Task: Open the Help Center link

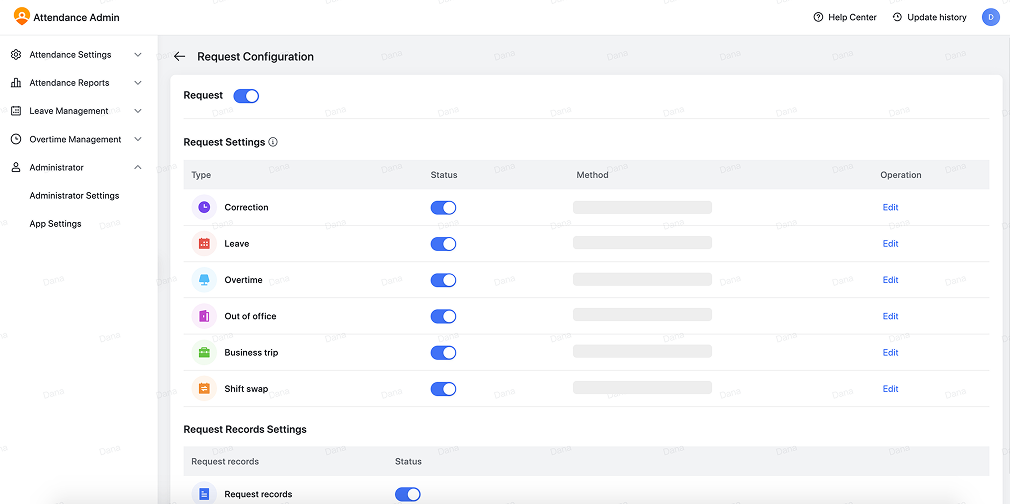Action: click(845, 17)
